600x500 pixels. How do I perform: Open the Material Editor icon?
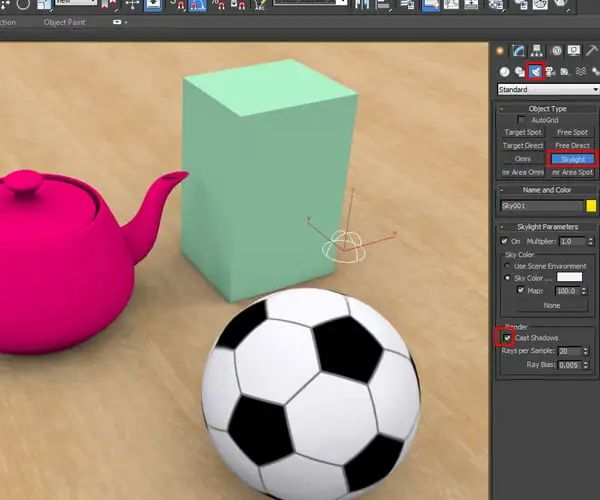pyautogui.click(x=495, y=5)
